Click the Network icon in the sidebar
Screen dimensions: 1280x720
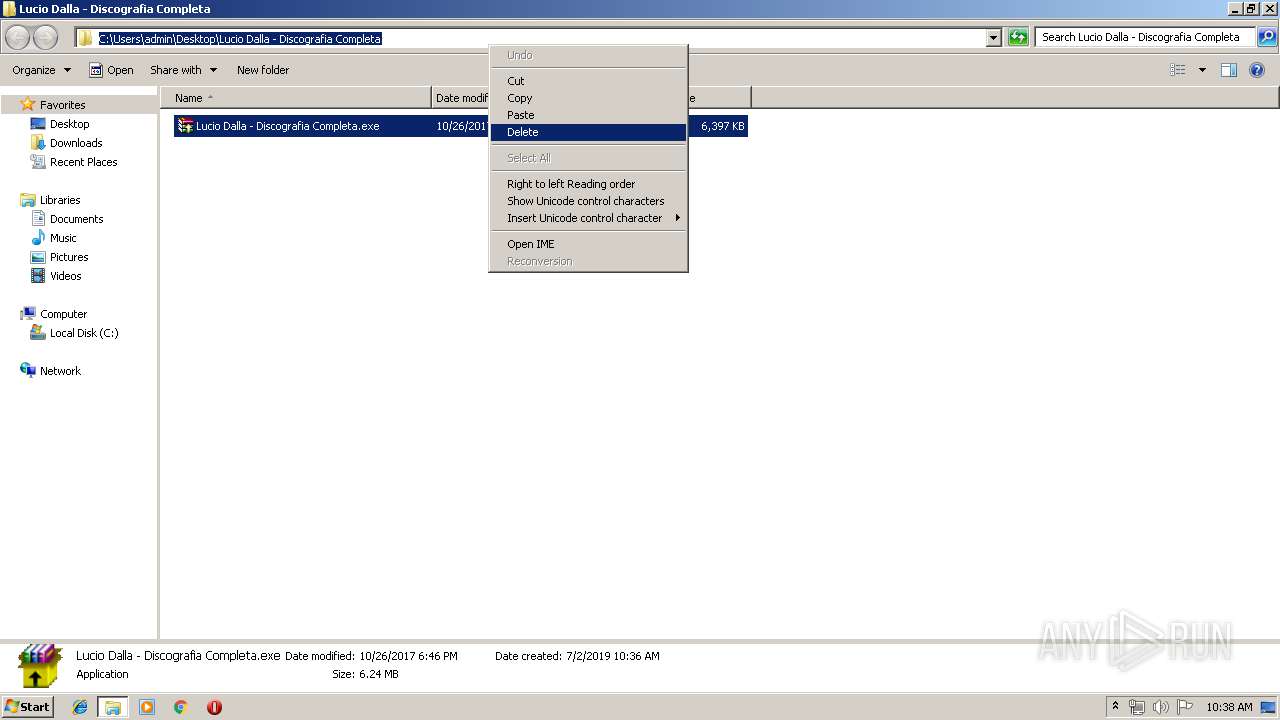point(28,371)
